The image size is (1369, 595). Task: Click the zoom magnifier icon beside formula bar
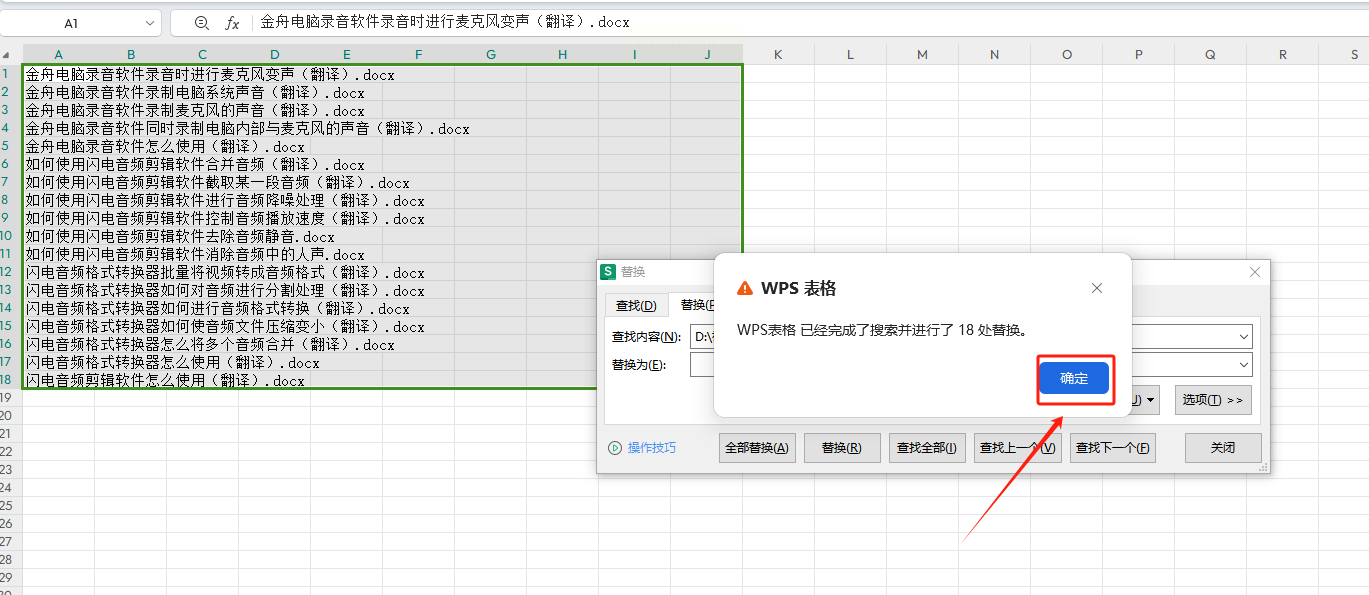pos(201,22)
